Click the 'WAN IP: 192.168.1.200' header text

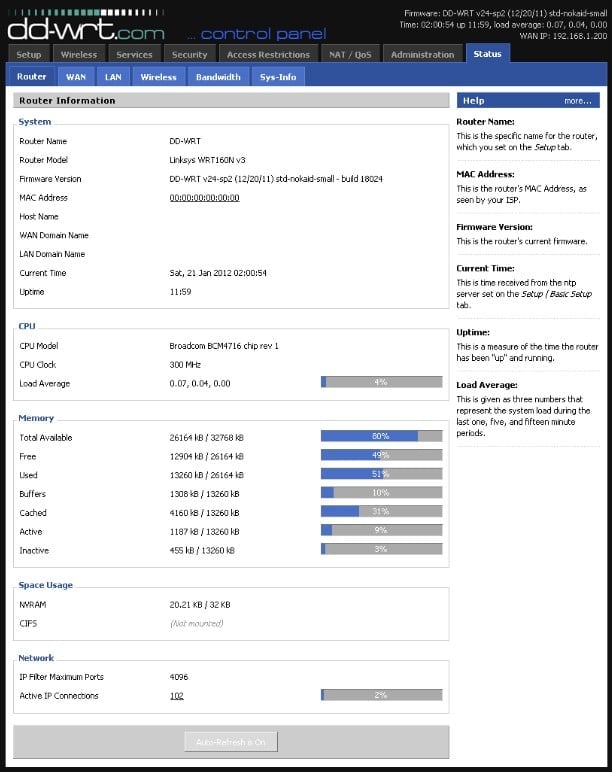(x=563, y=36)
